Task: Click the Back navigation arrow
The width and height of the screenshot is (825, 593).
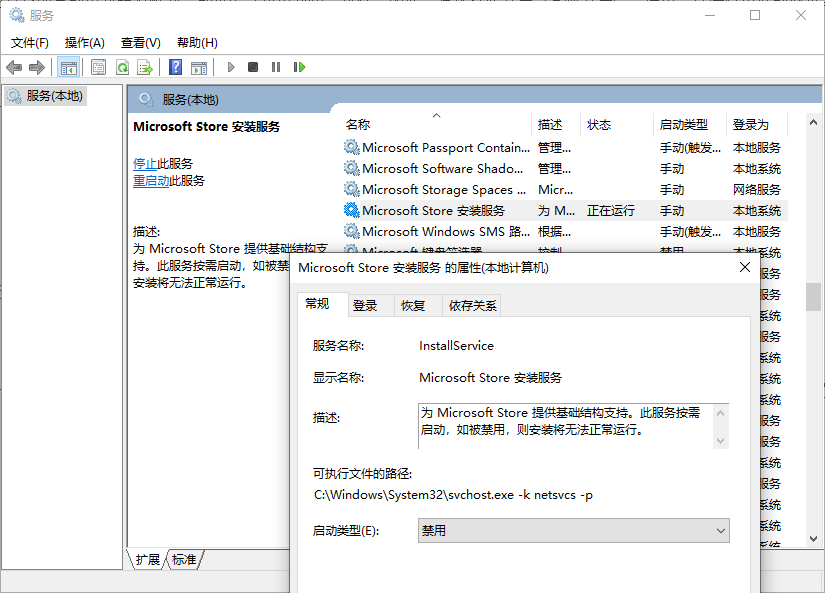Action: 14,67
